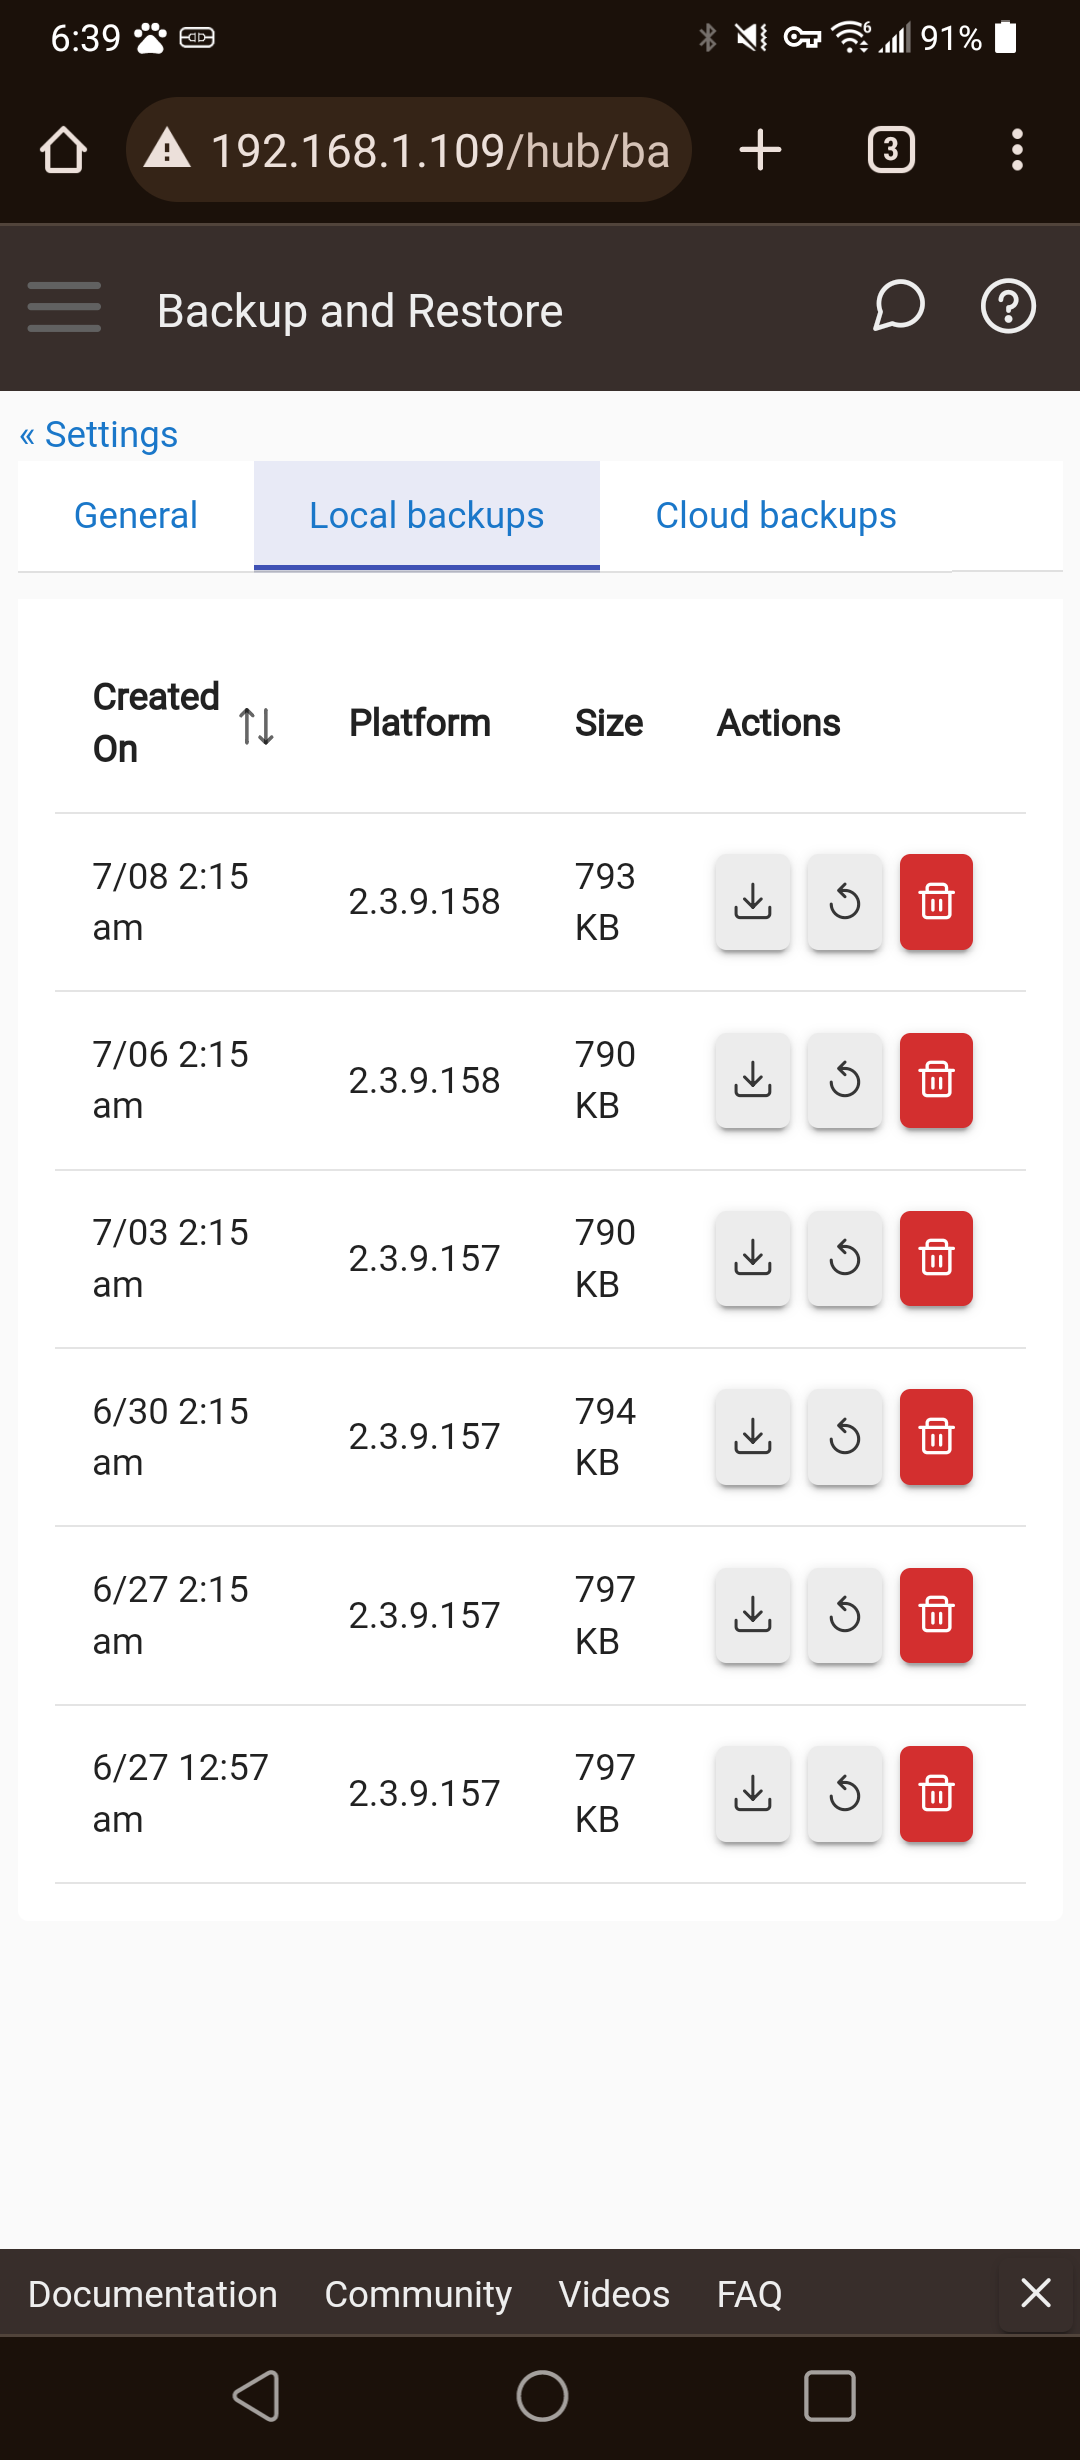The height and width of the screenshot is (2460, 1080).
Task: Open the help question mark icon
Action: [x=1008, y=306]
